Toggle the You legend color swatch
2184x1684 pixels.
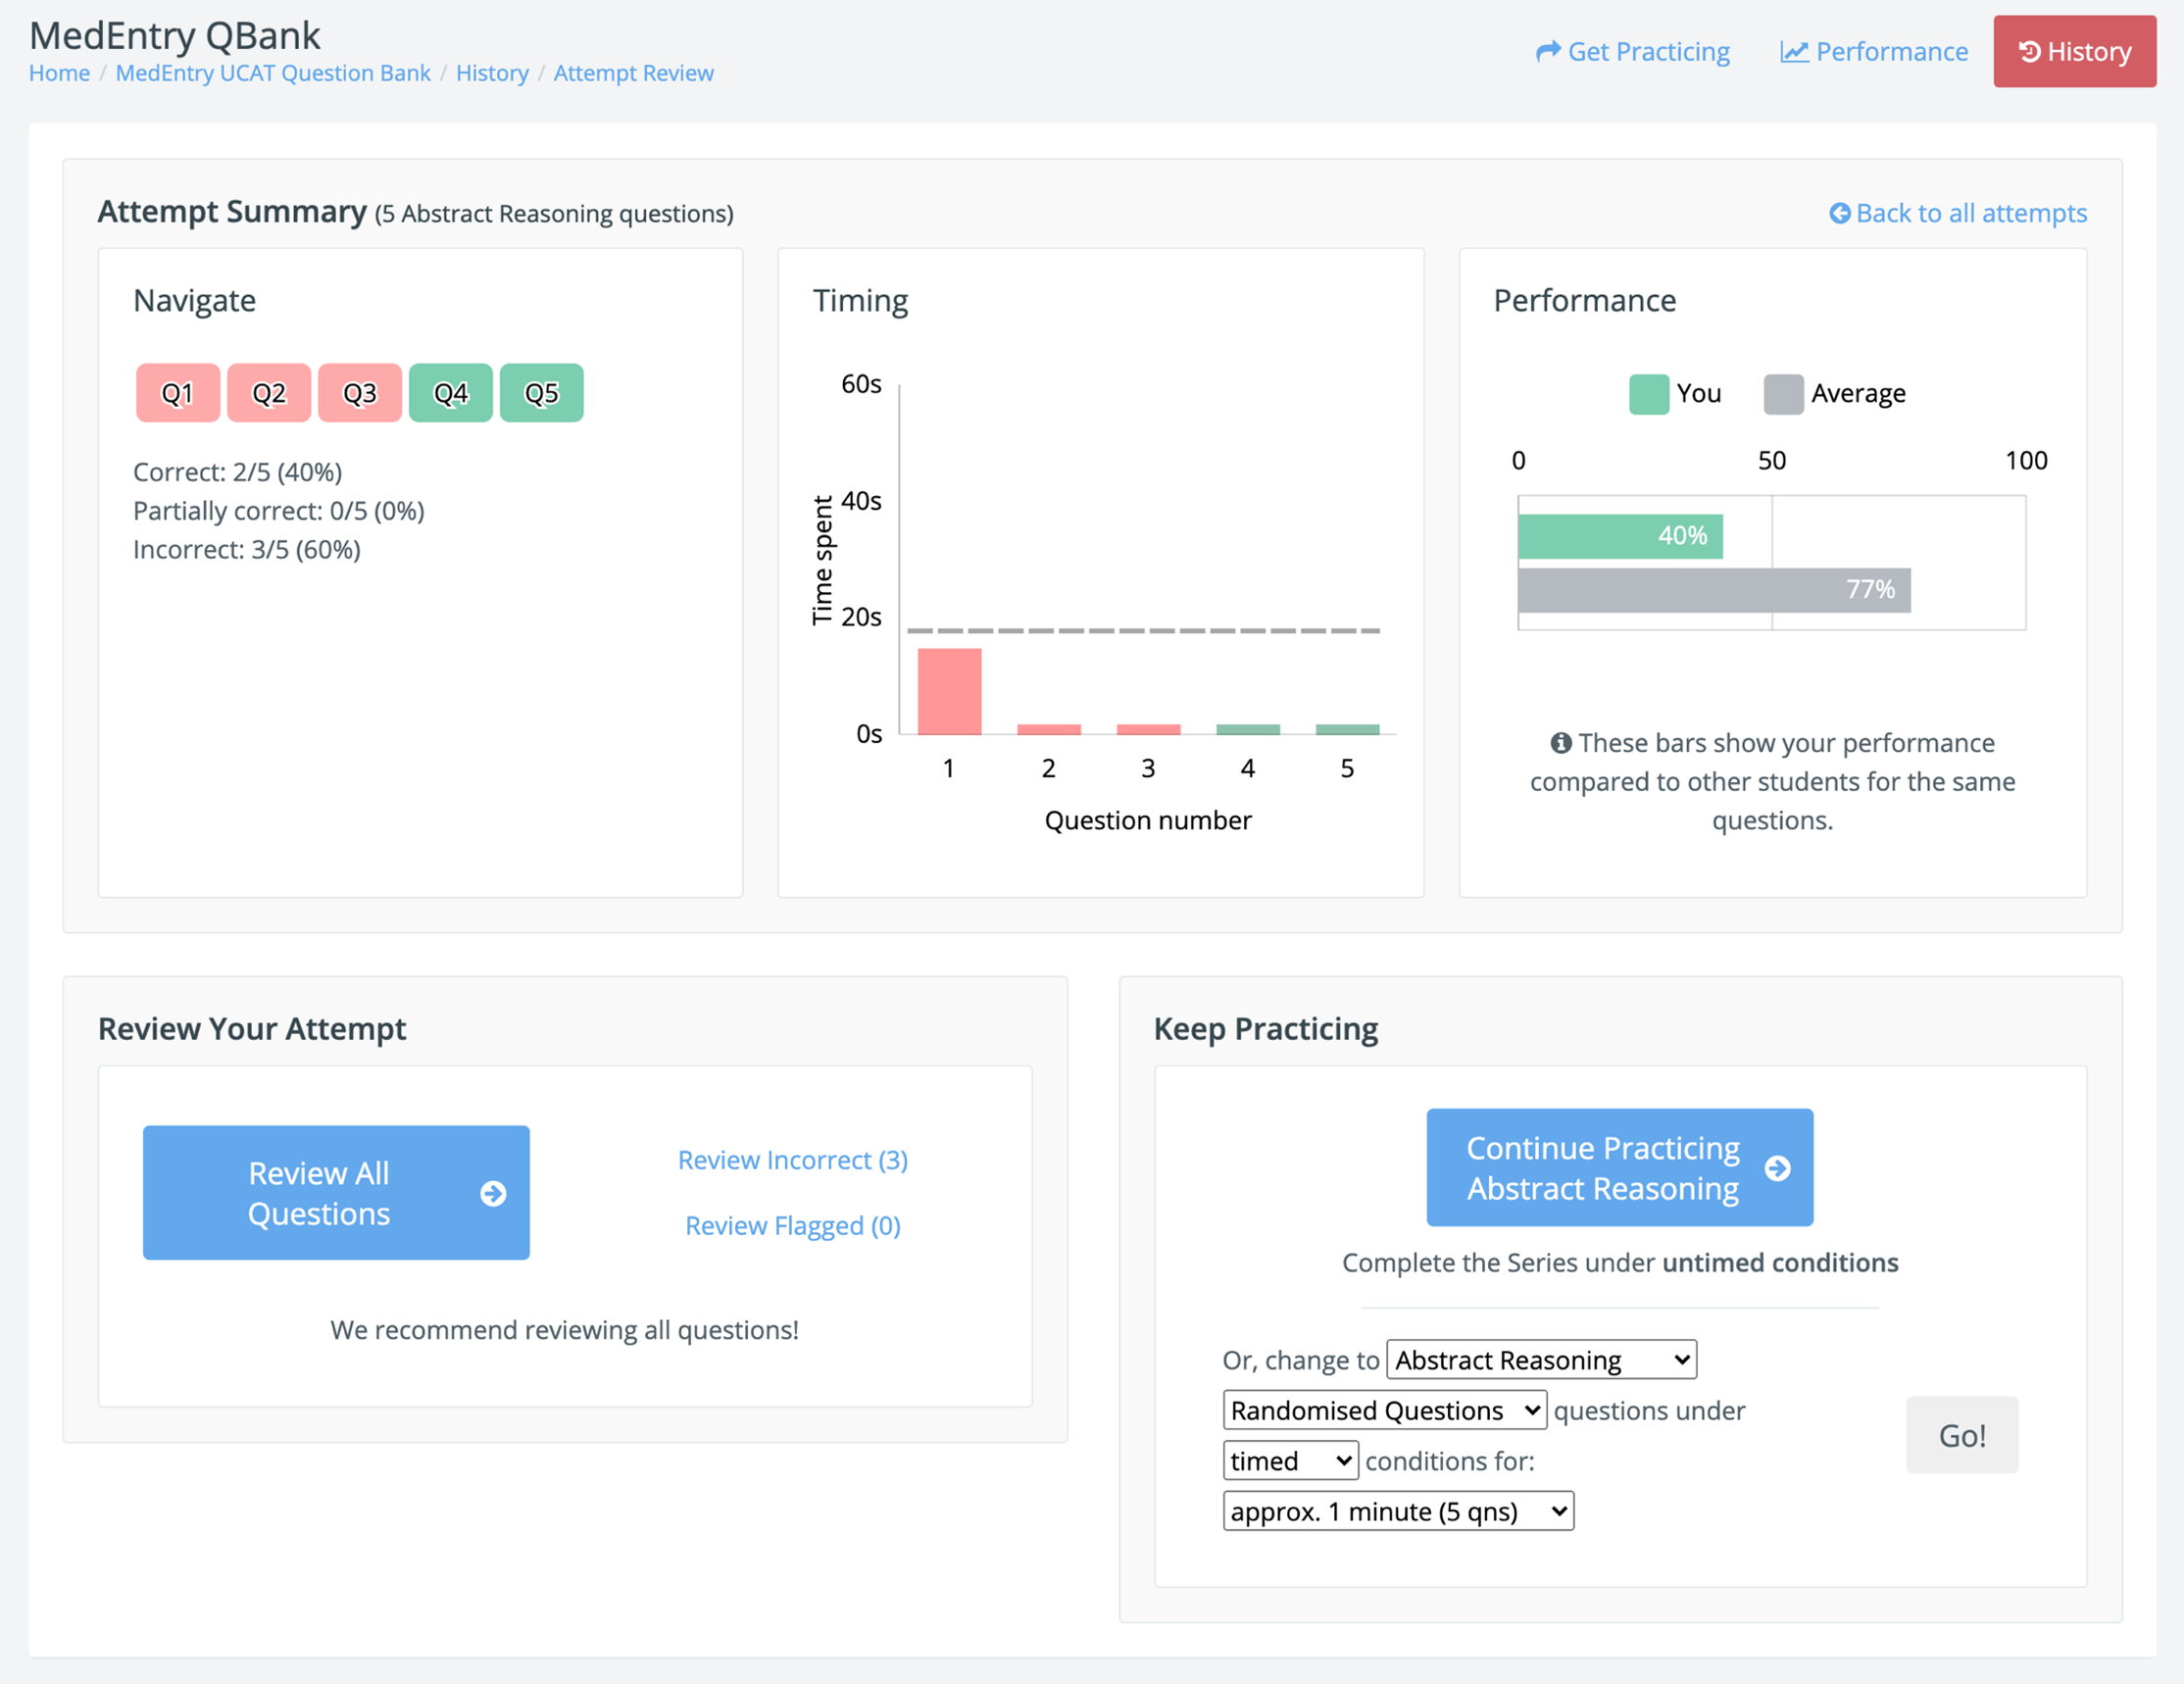point(1649,394)
